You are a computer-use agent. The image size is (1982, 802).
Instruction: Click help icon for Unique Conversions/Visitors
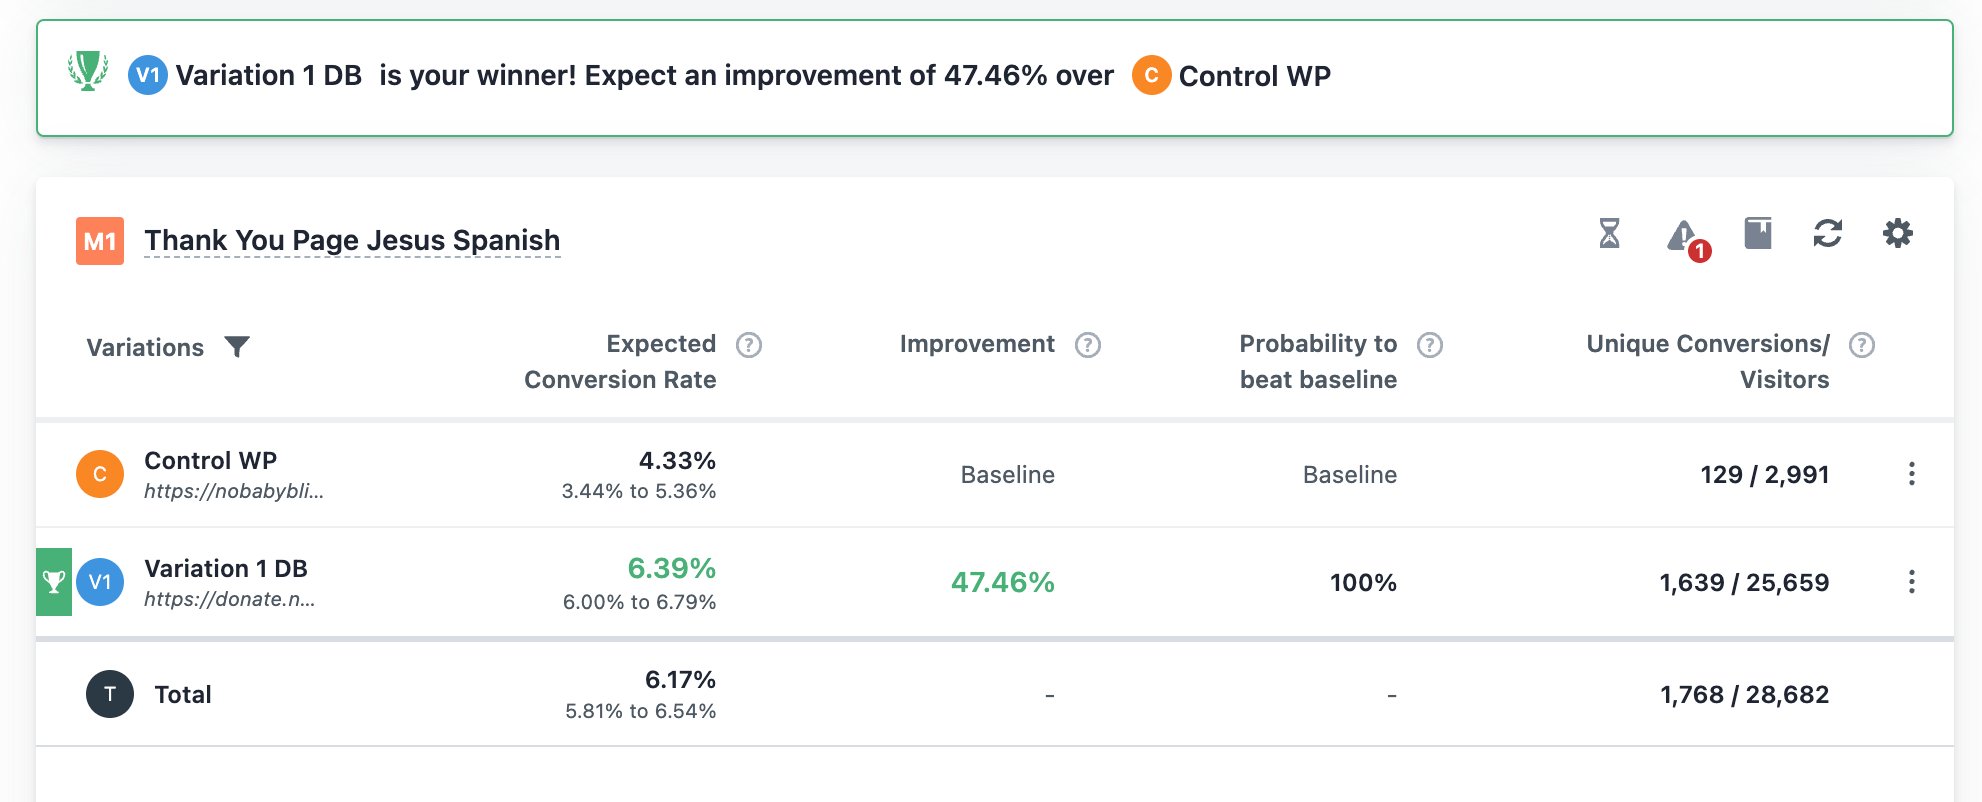(1862, 345)
